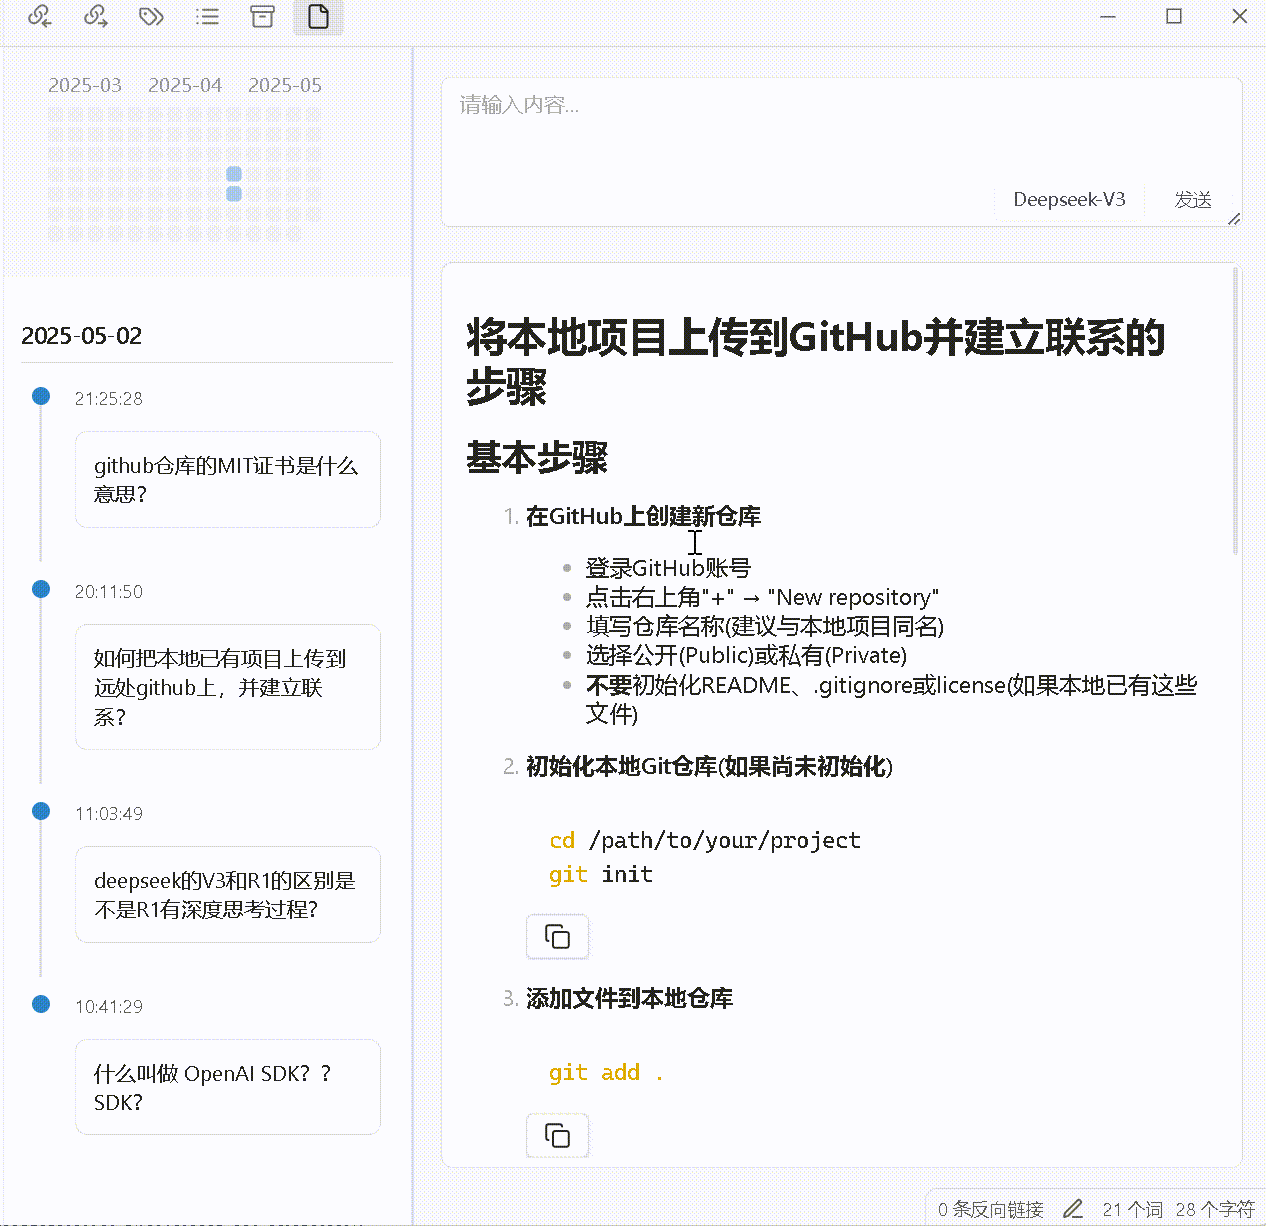The width and height of the screenshot is (1266, 1226).
Task: Click the 11:03:49 timestamp
Action: tap(109, 814)
